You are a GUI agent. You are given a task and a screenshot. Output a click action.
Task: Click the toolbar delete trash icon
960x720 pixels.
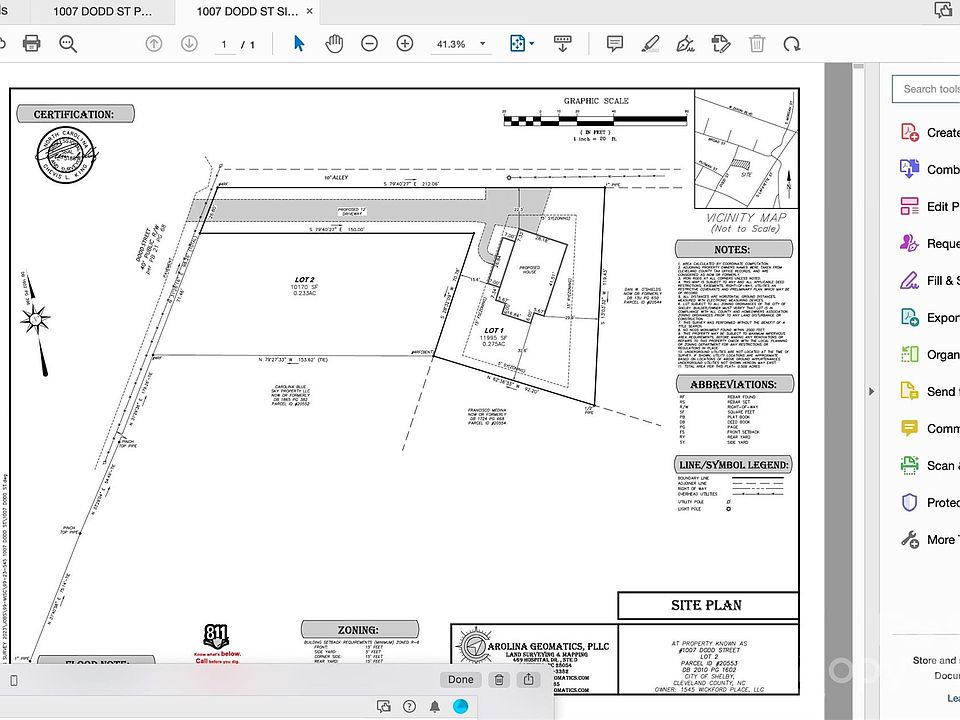[x=757, y=43]
